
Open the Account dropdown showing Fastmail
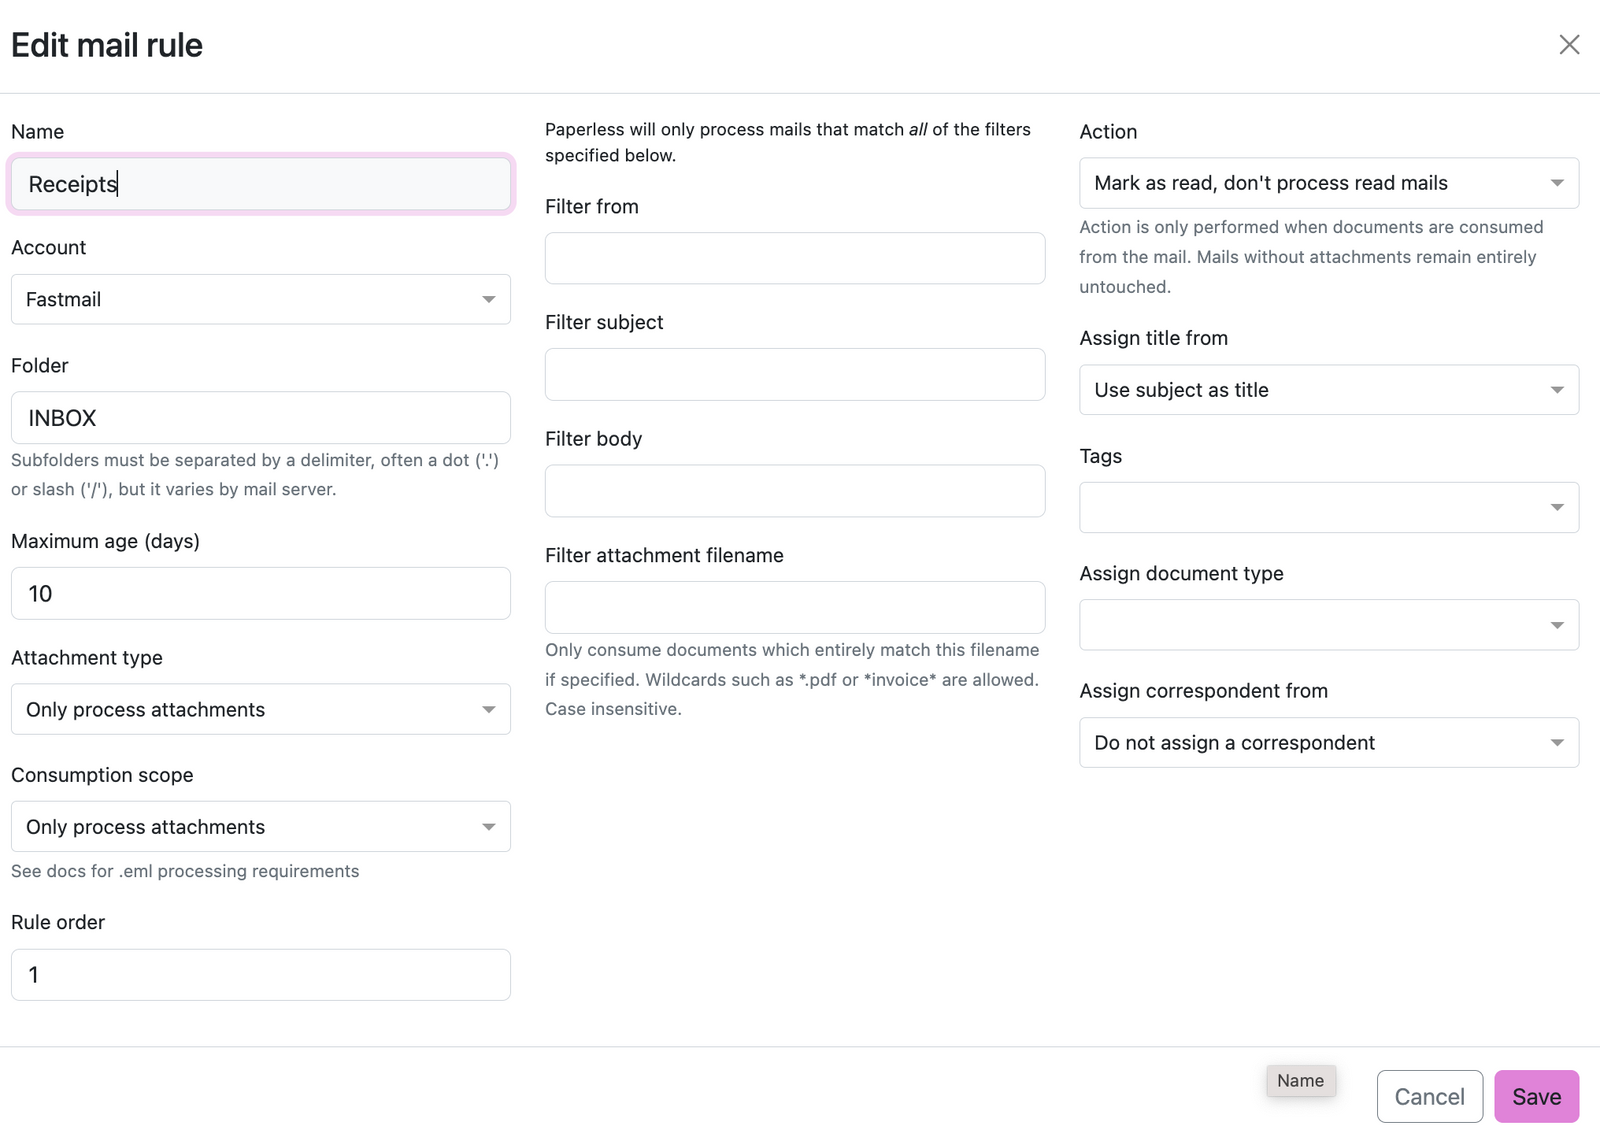point(260,299)
